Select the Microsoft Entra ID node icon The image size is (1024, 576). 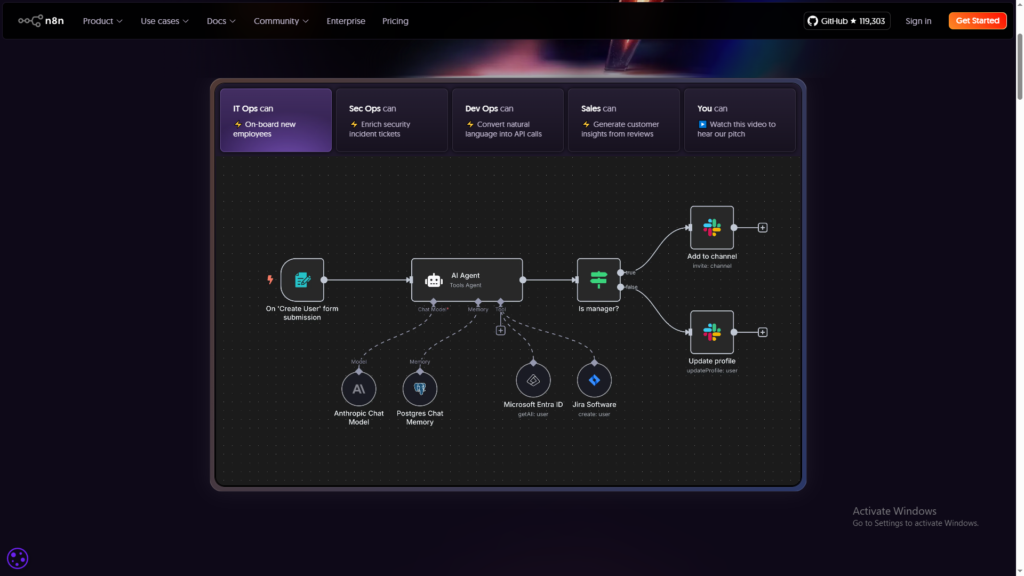pos(533,381)
